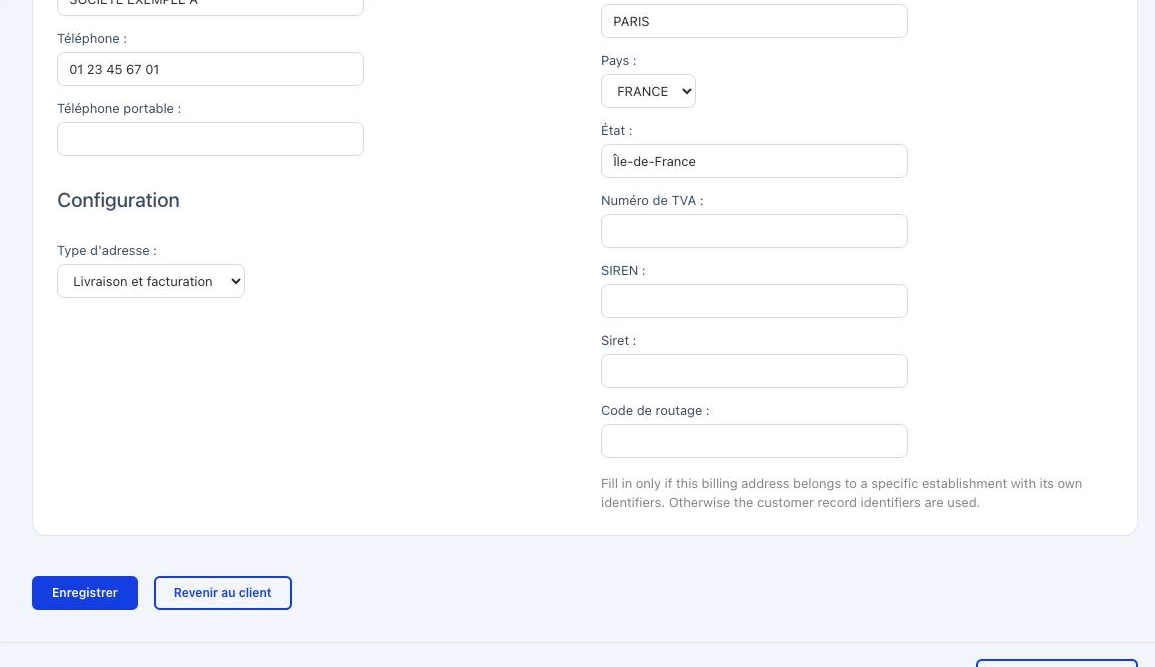The image size is (1155, 667).
Task: Select the Code de routage field
Action: (754, 441)
